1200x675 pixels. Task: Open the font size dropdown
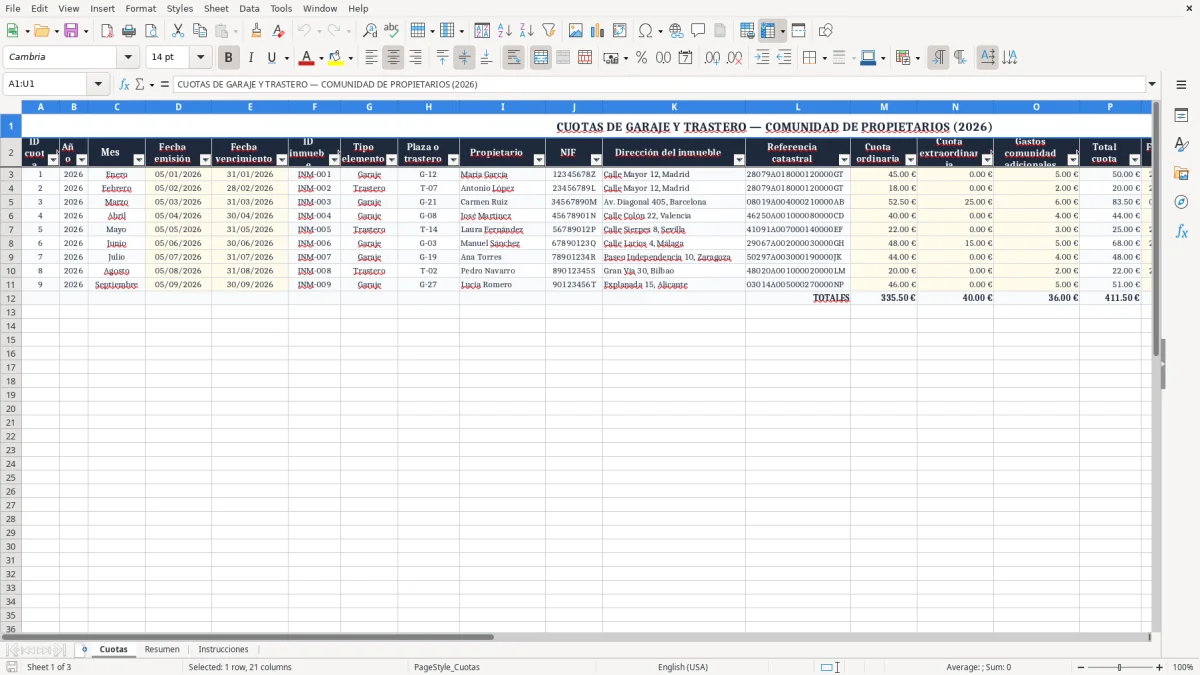click(x=200, y=58)
